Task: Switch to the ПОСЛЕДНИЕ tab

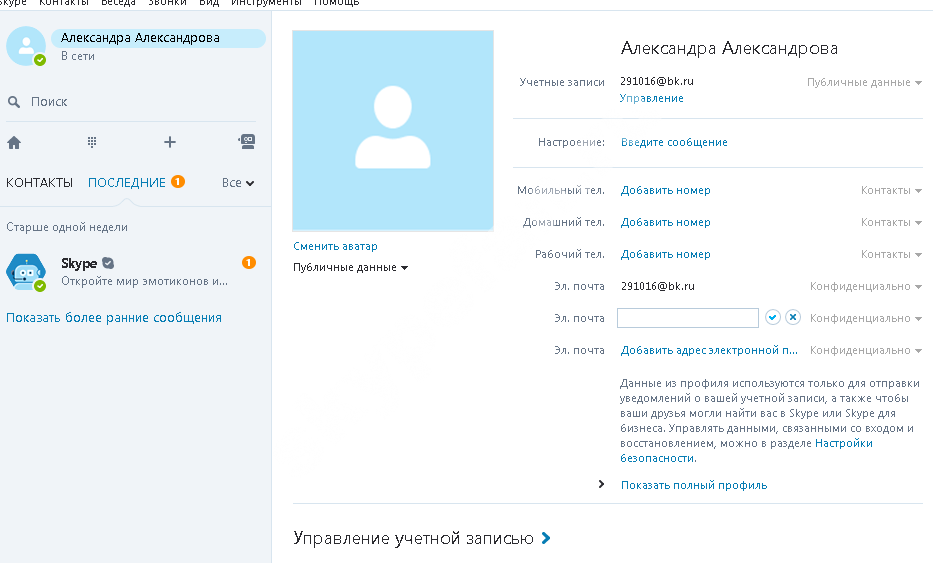Action: (x=127, y=183)
